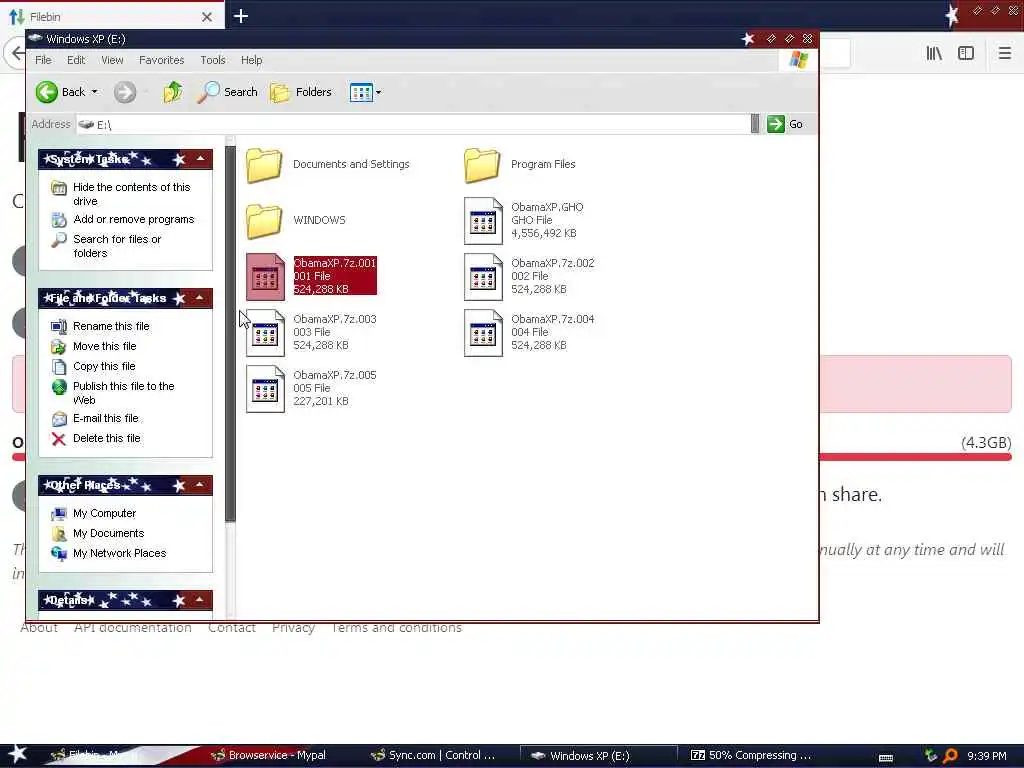
Task: Click Hide the contents of this drive
Action: point(131,194)
